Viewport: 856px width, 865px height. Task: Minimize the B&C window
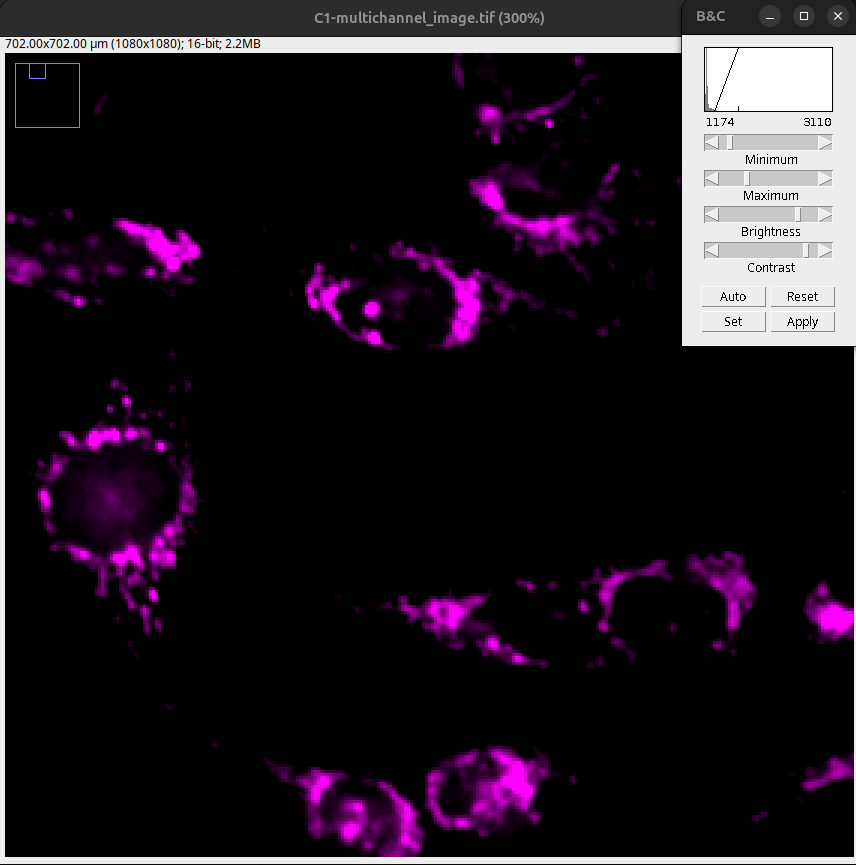pos(769,16)
